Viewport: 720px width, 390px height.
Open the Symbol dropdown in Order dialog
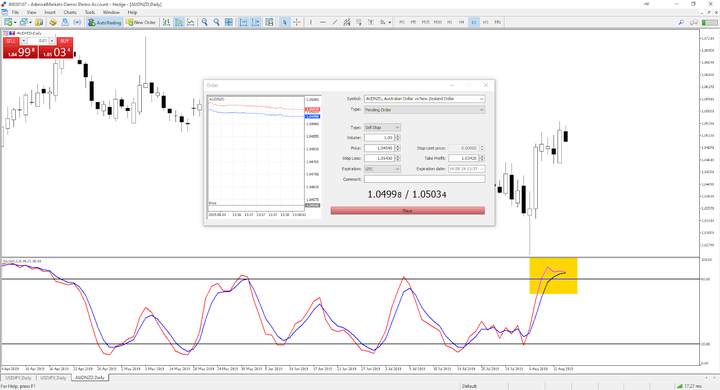coord(424,99)
